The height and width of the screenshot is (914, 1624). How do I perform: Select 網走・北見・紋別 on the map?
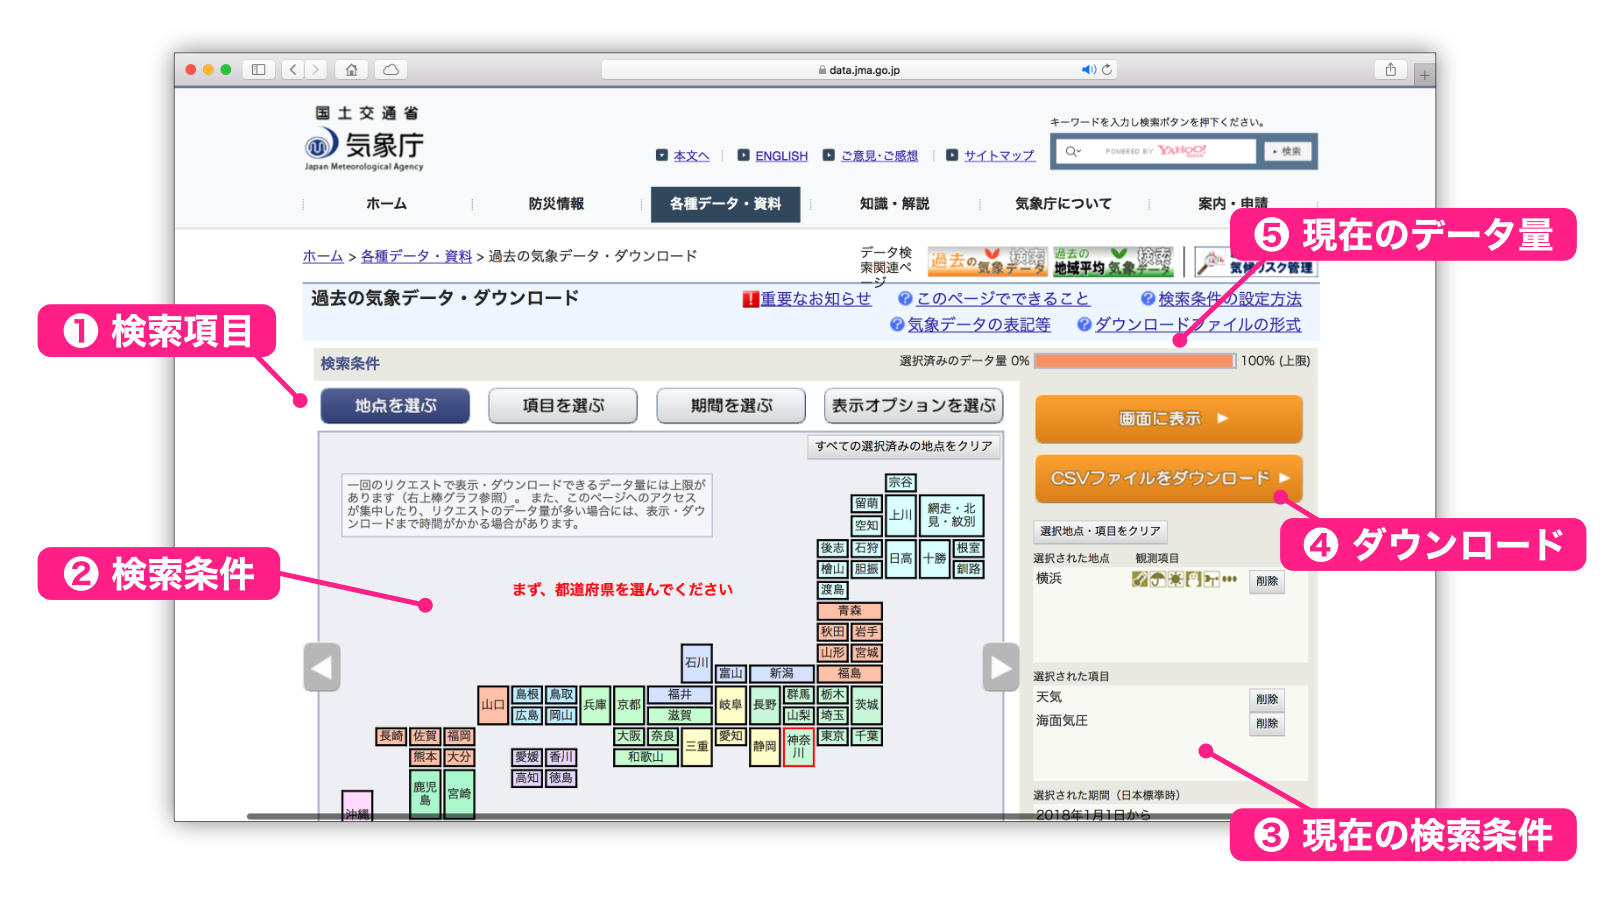tap(951, 515)
